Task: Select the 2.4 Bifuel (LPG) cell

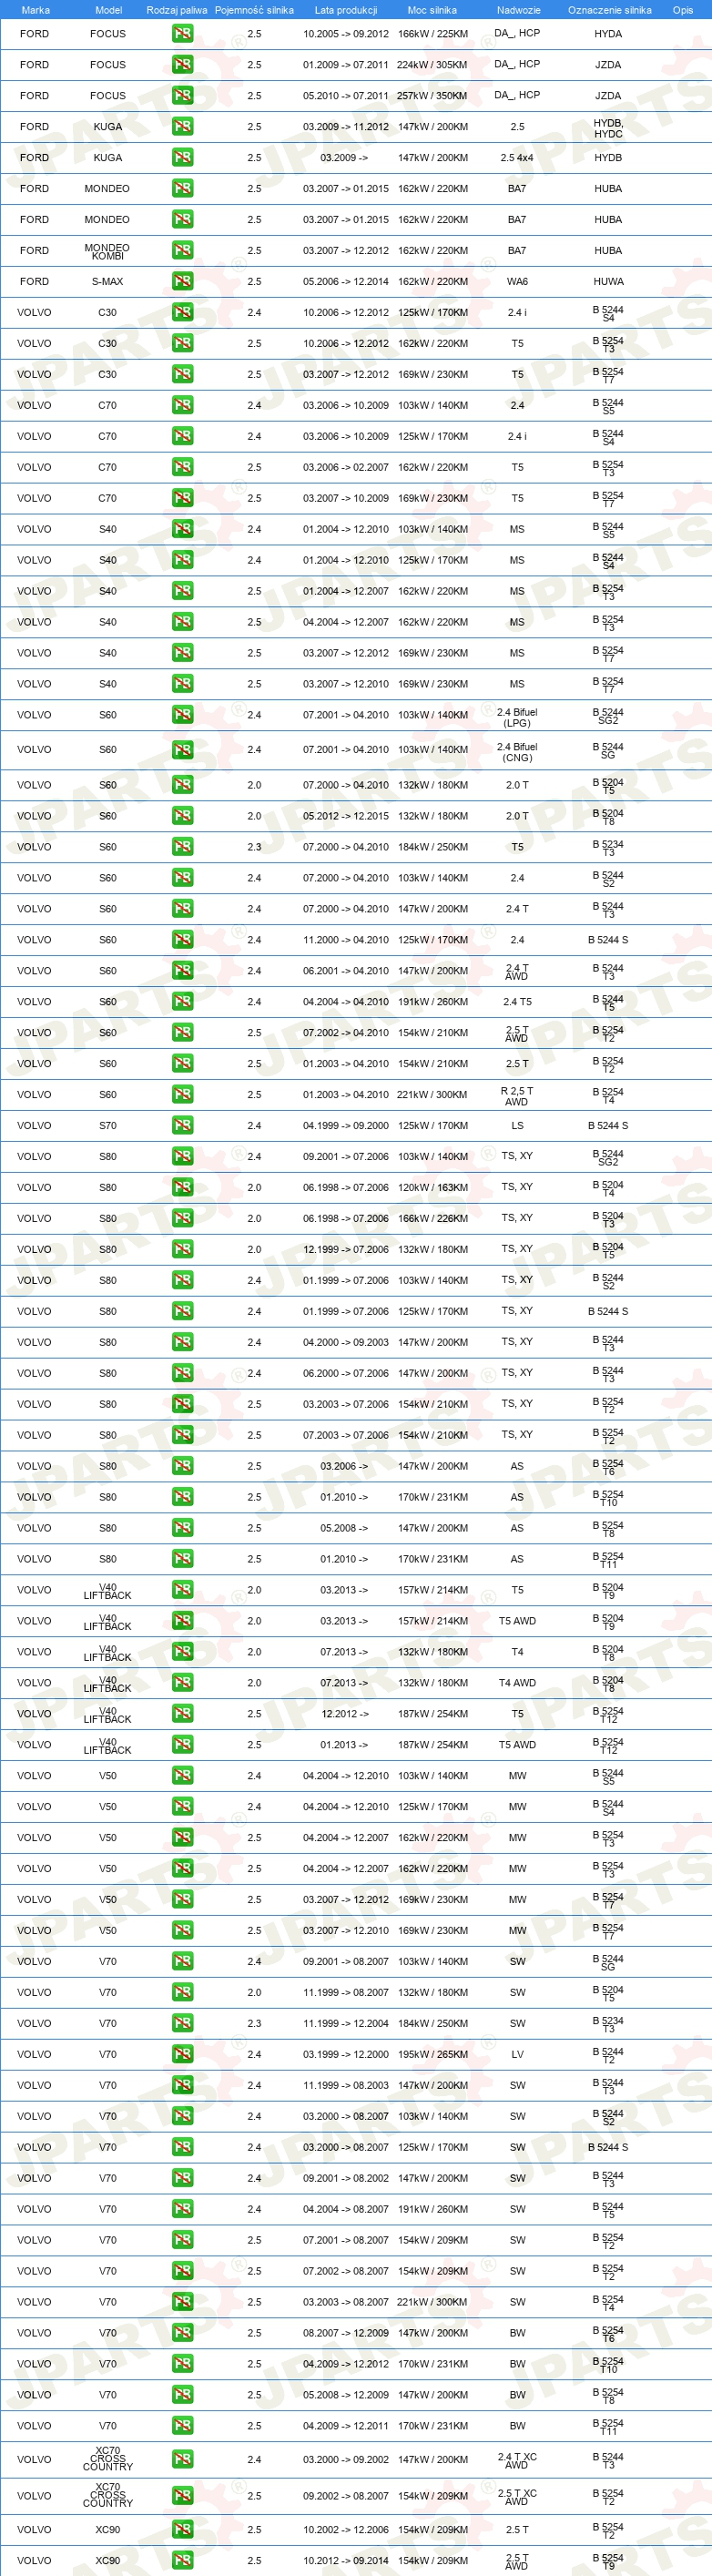Action: pyautogui.click(x=517, y=717)
